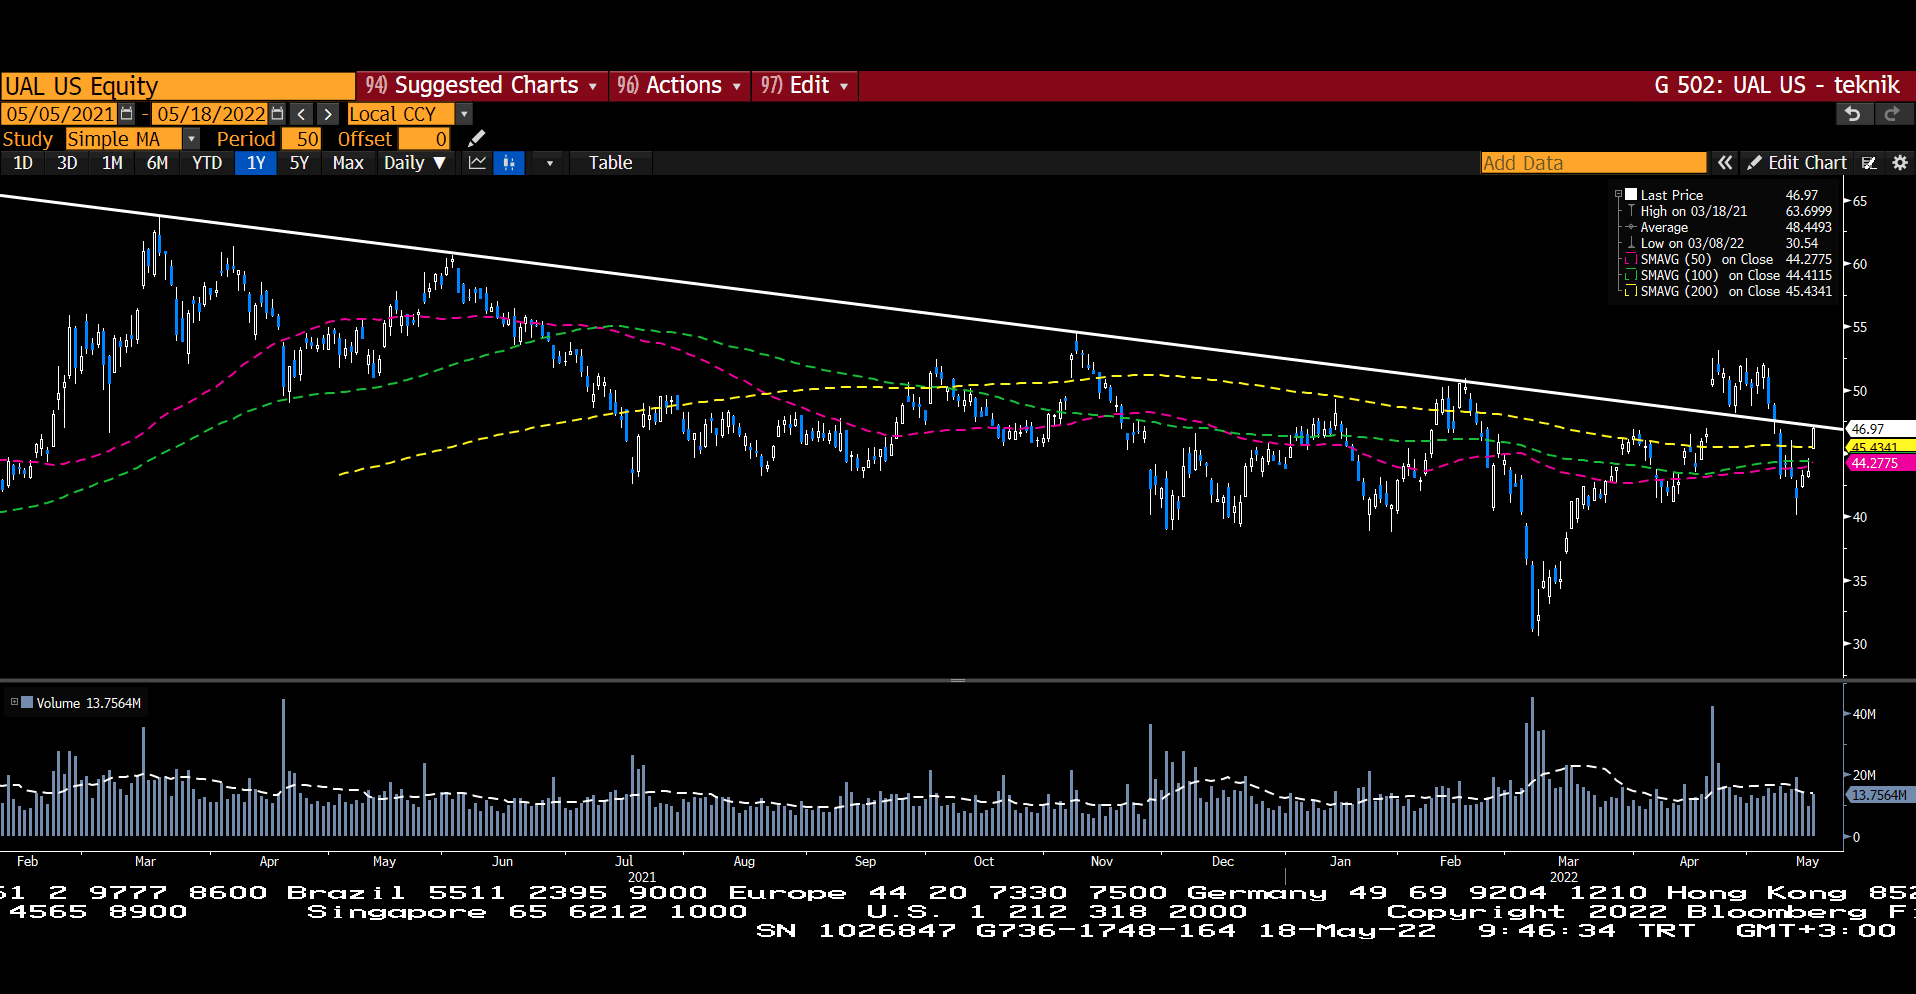Open the annotation checklist pencil icon
Screen dimensions: 1916x994
(x=1869, y=162)
